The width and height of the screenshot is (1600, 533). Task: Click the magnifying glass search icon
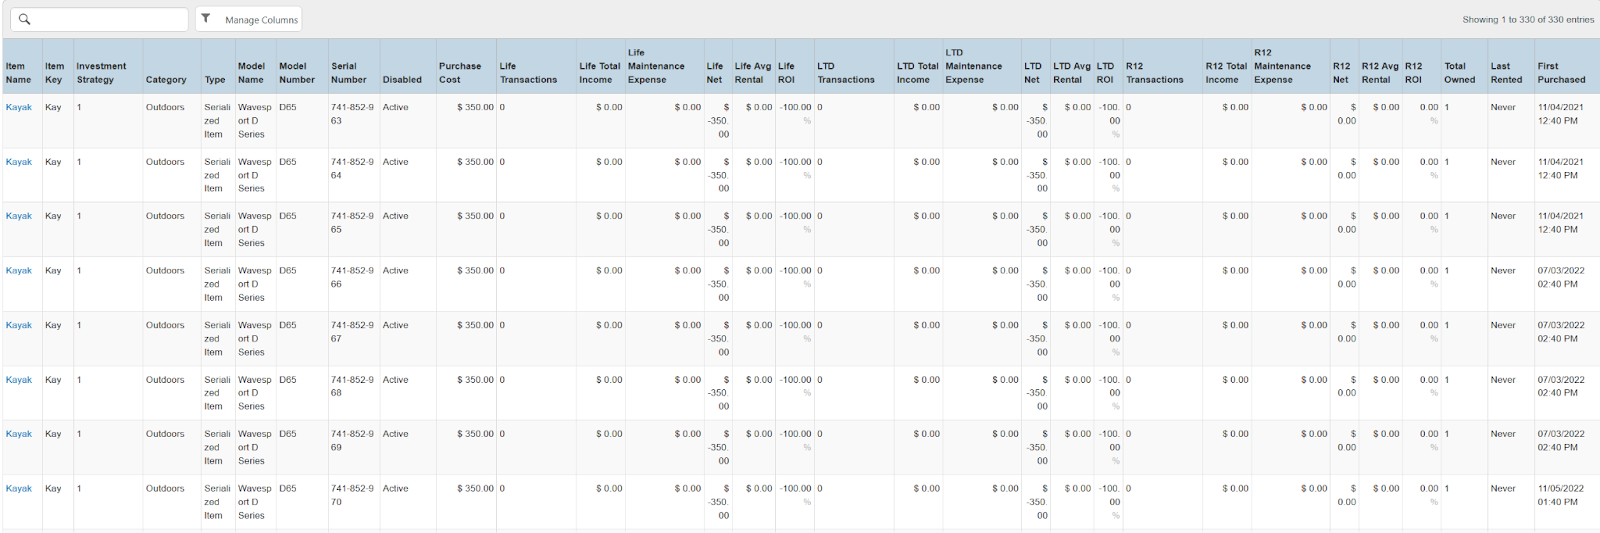click(25, 19)
